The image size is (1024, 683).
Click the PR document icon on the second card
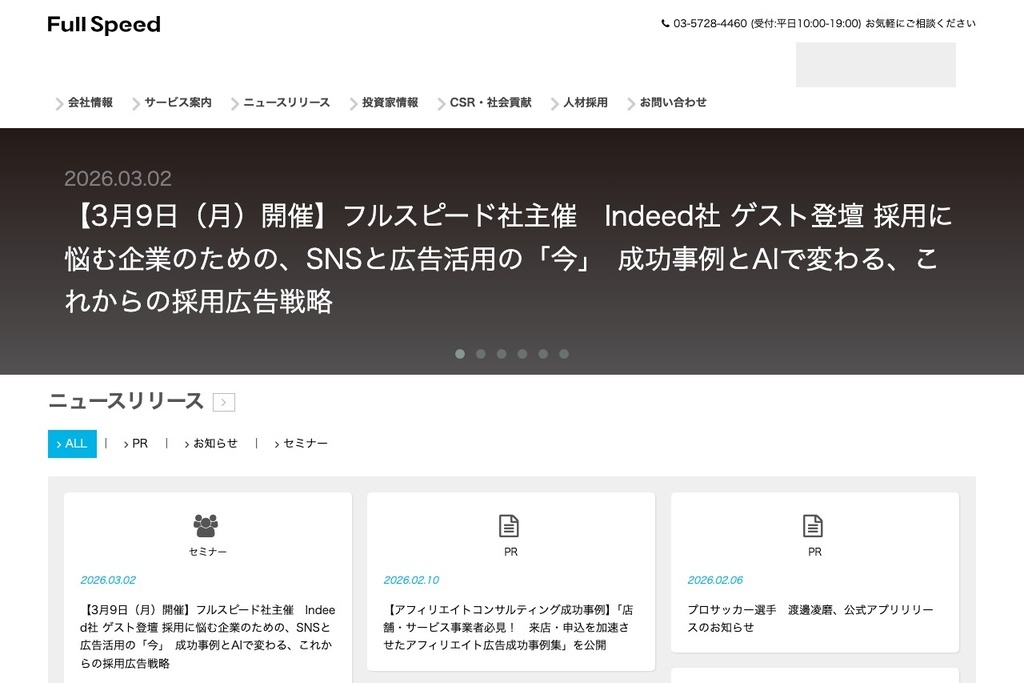tap(510, 522)
